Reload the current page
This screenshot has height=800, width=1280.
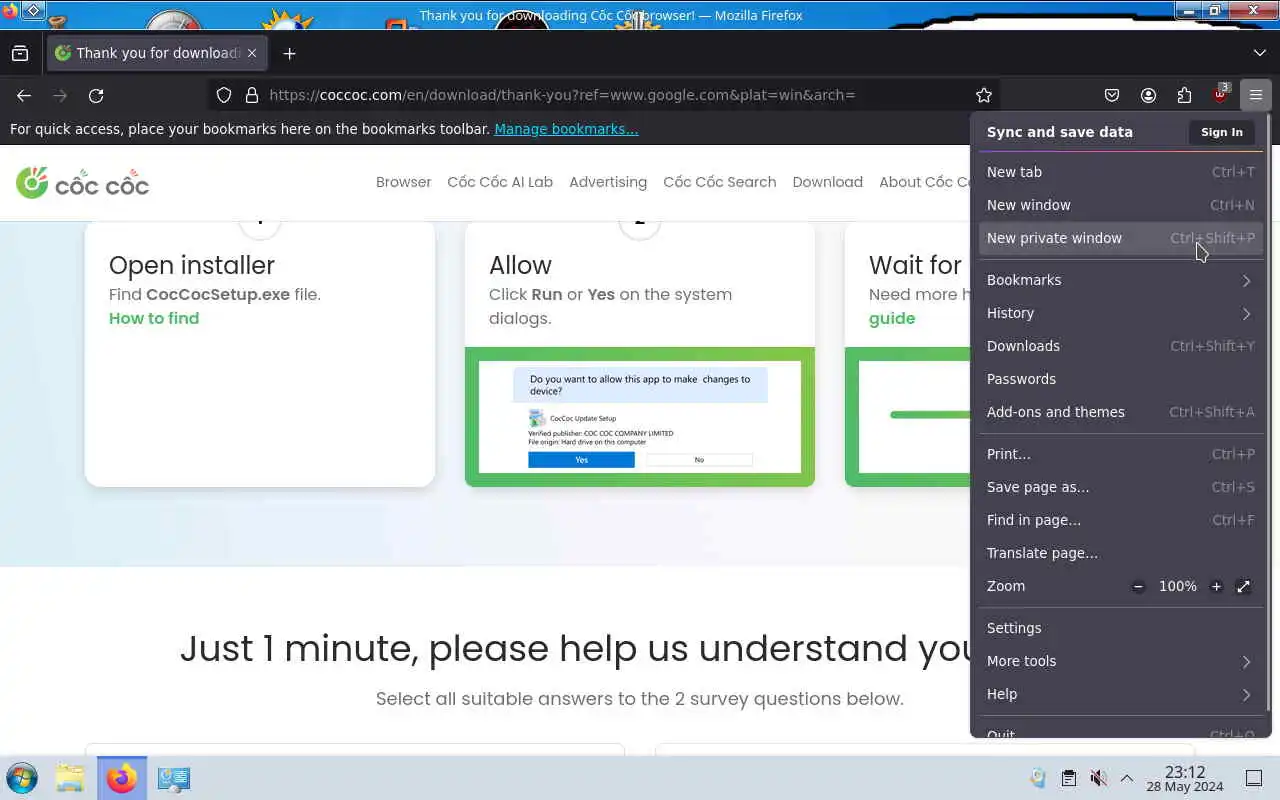point(96,95)
